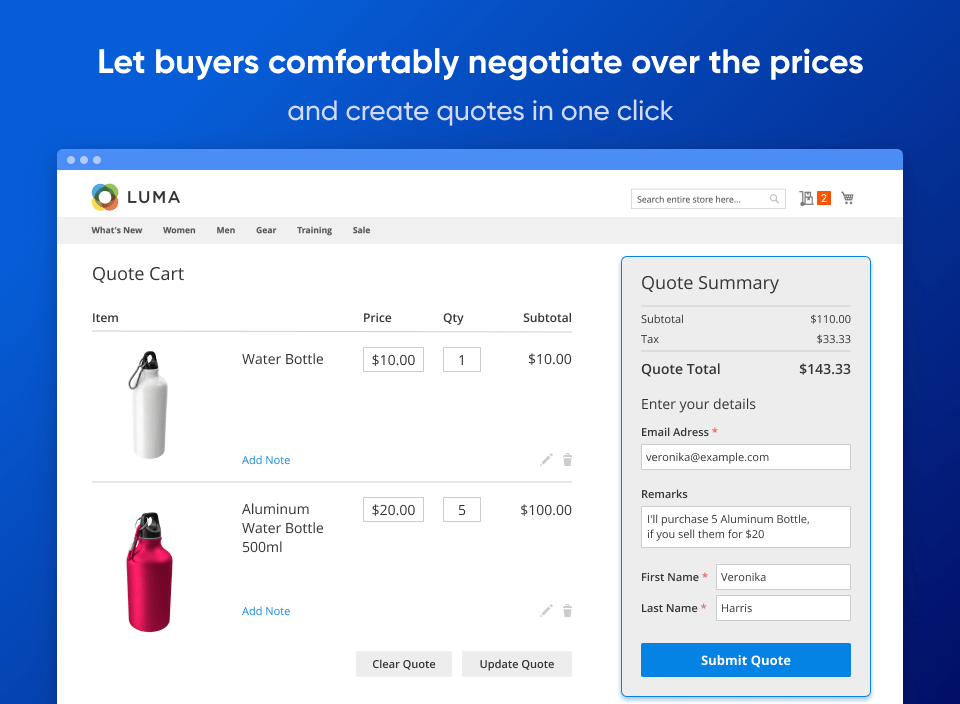
Task: Go to the Sale menu item
Action: tap(361, 230)
